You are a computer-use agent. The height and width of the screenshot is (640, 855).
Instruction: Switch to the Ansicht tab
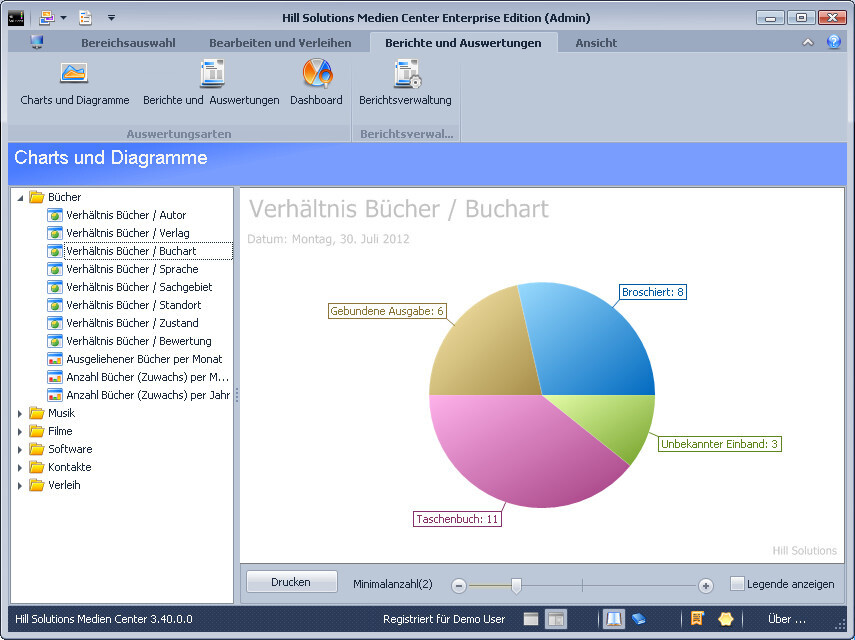(596, 43)
